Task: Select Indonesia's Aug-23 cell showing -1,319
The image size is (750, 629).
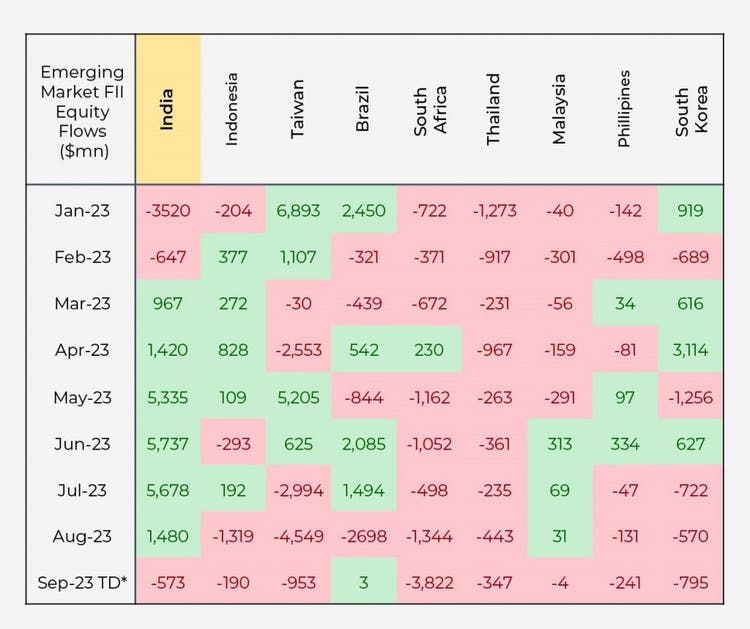Action: (x=232, y=537)
